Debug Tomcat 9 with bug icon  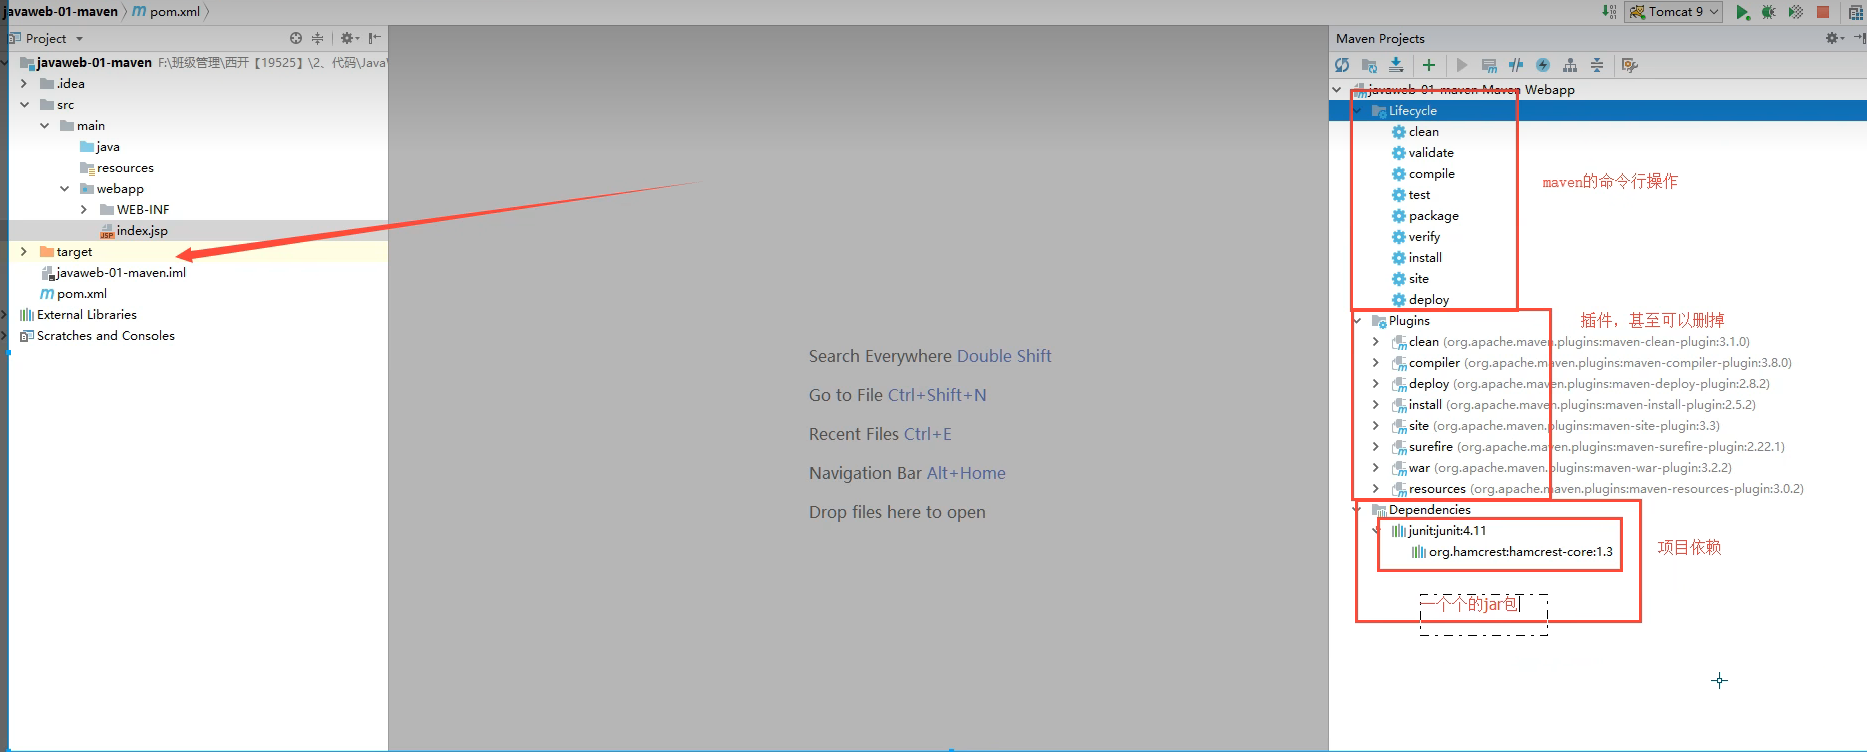pyautogui.click(x=1769, y=12)
